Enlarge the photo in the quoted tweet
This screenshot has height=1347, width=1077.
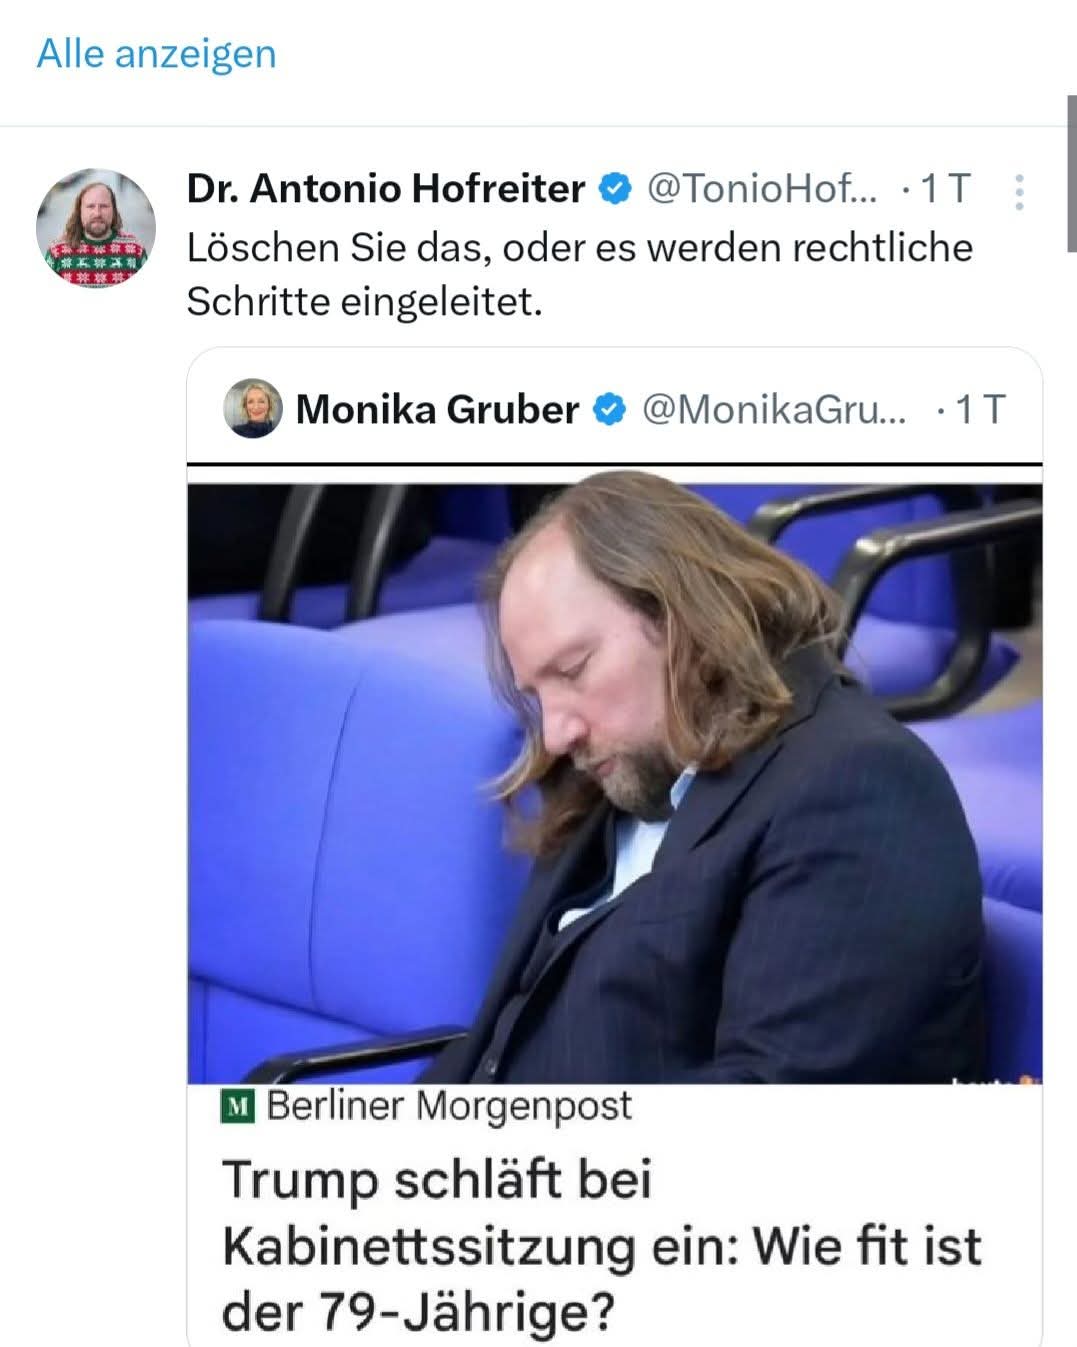click(x=614, y=782)
